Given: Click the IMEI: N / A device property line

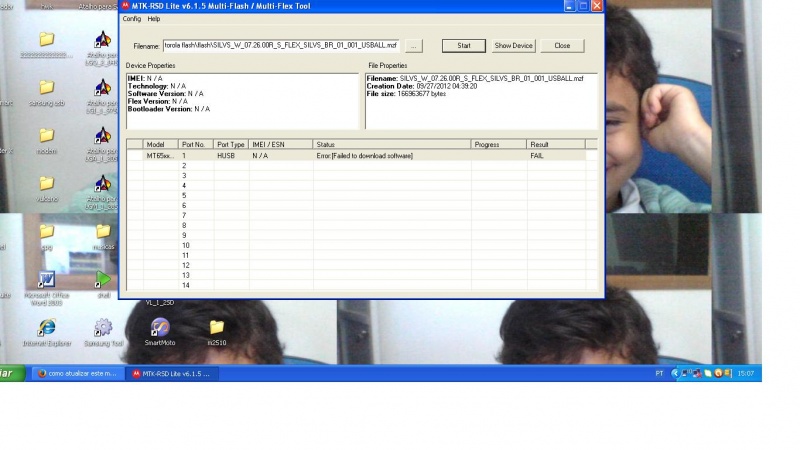Looking at the screenshot, I should point(145,79).
